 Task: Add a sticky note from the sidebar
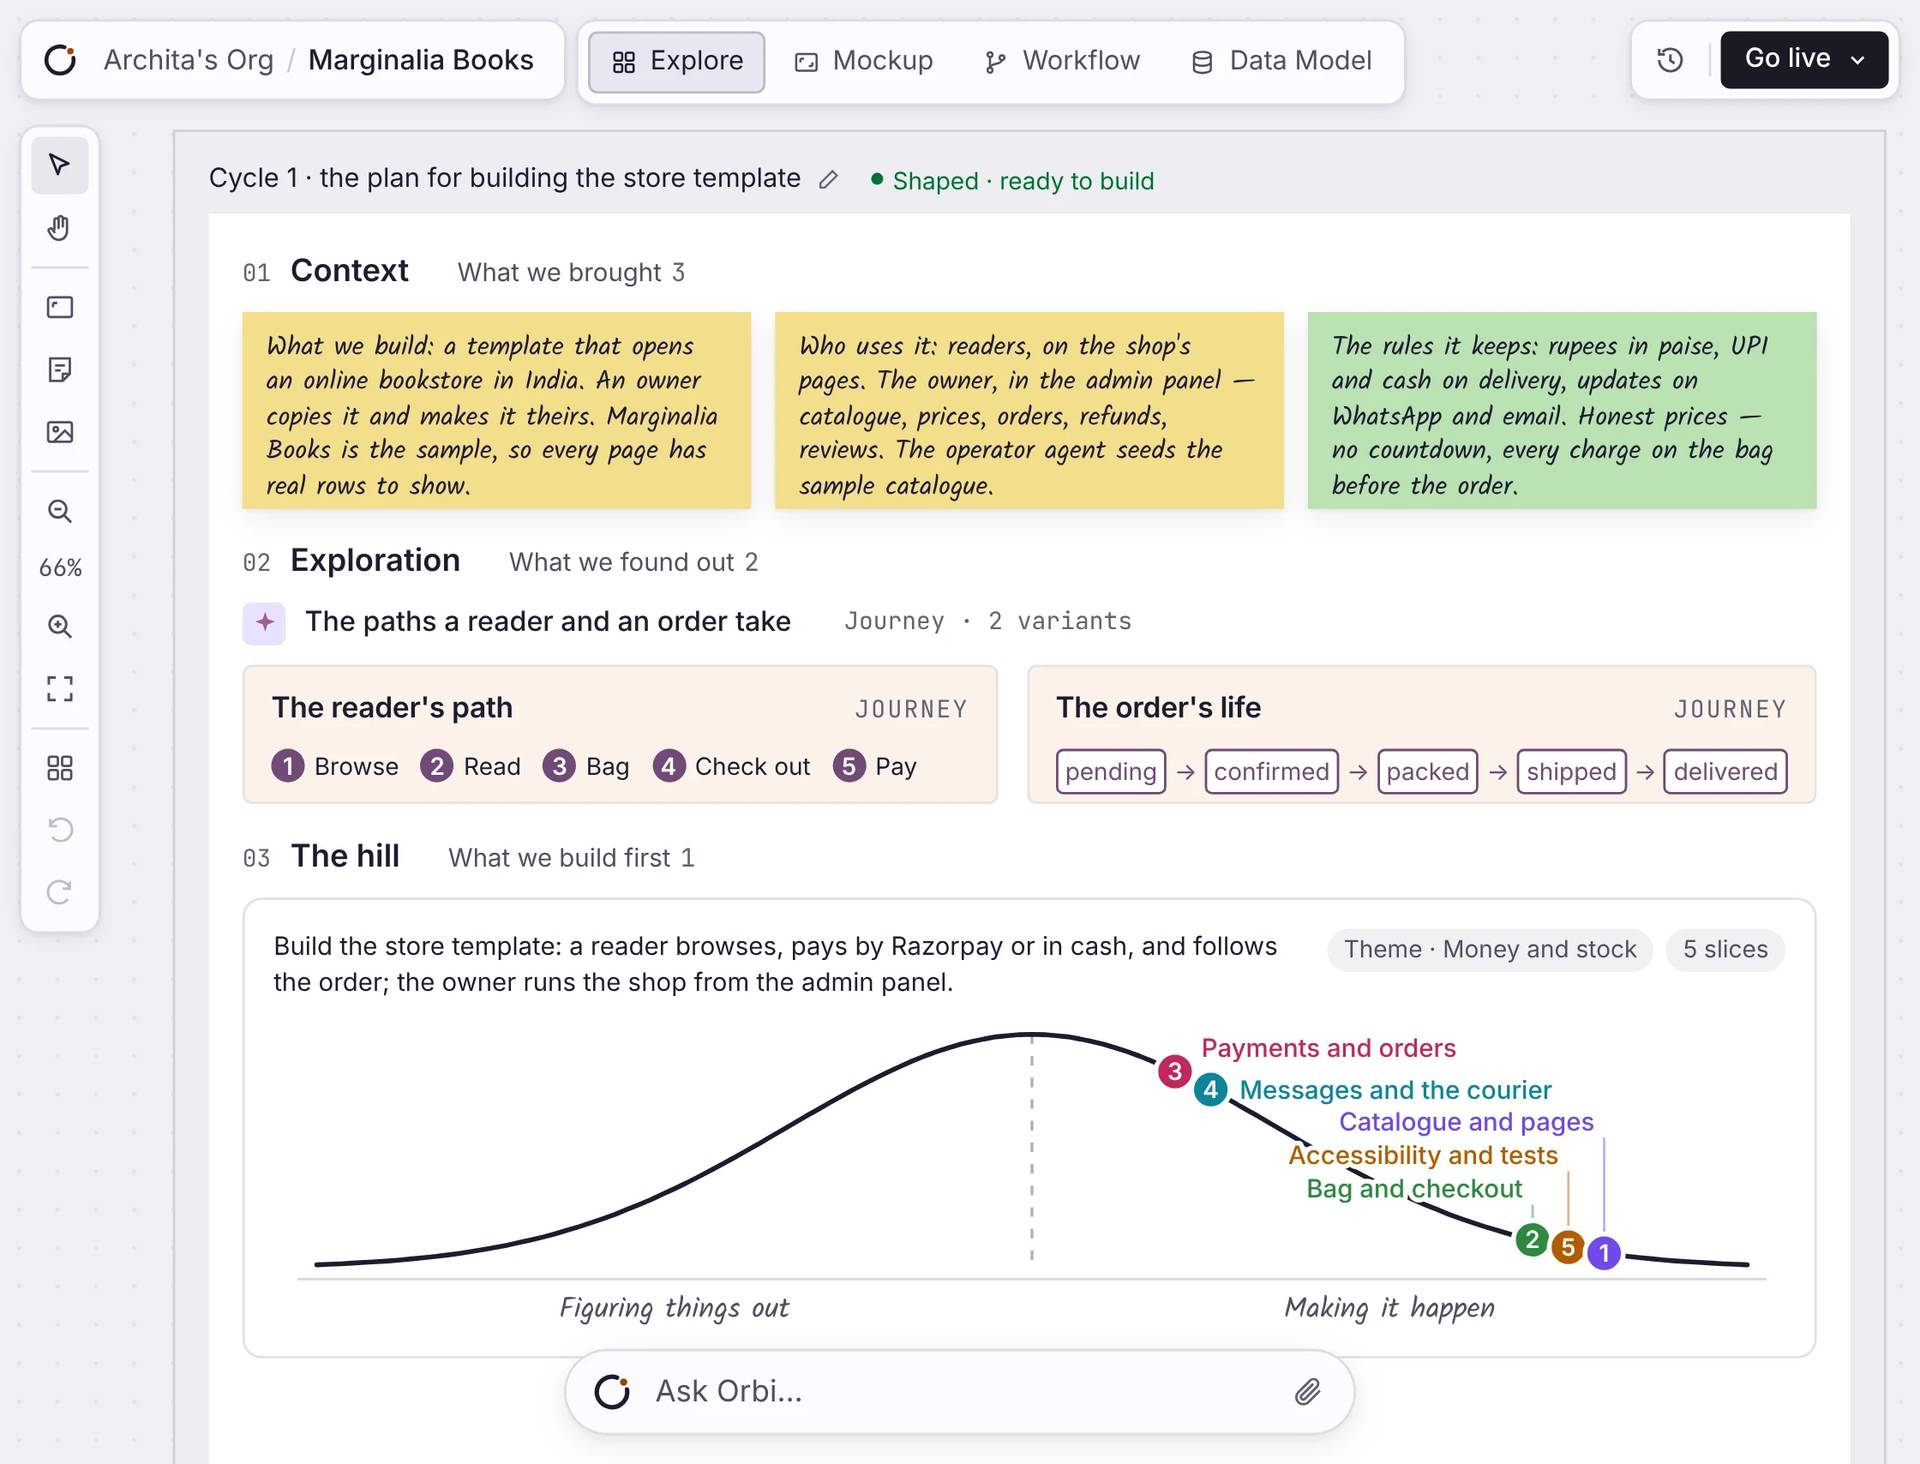pyautogui.click(x=60, y=370)
